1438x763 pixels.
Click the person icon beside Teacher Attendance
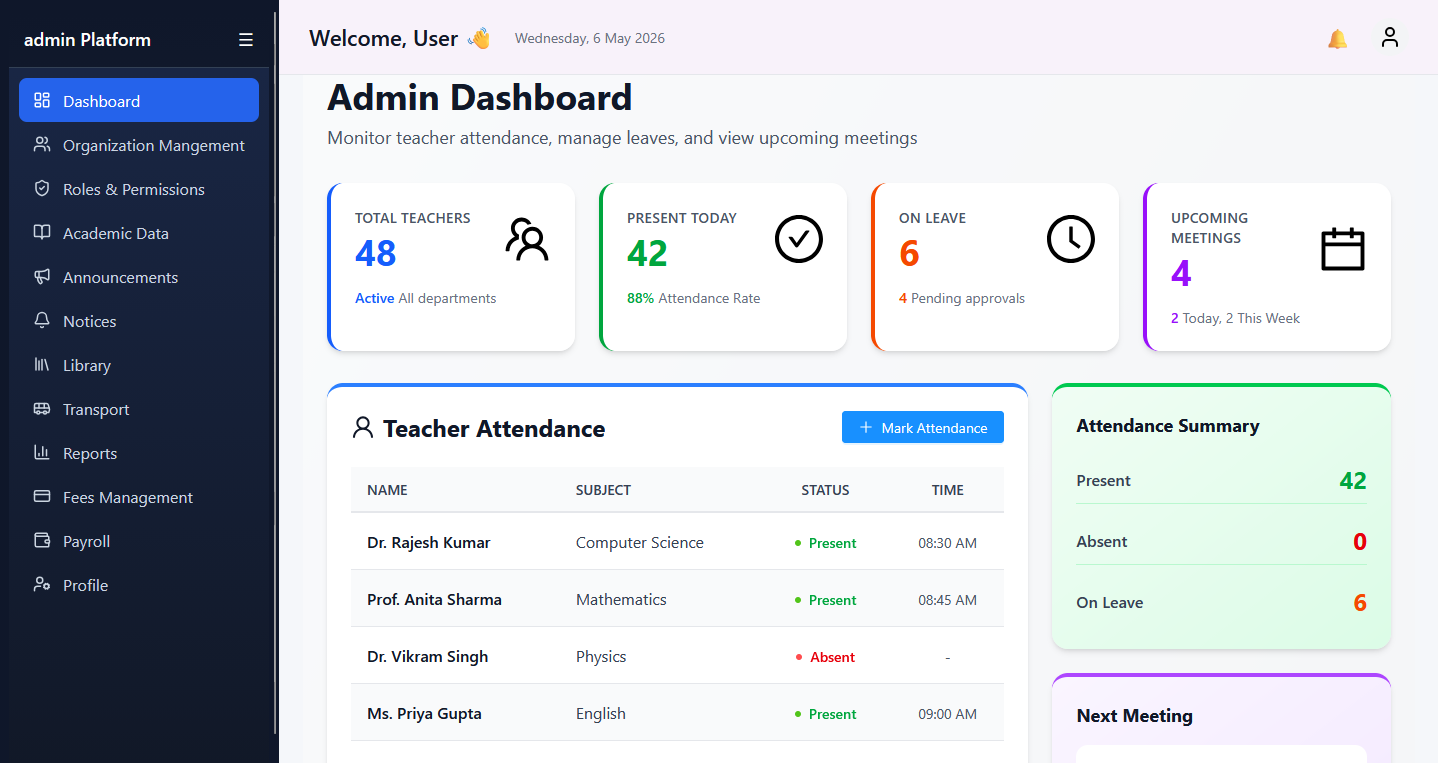(x=363, y=428)
